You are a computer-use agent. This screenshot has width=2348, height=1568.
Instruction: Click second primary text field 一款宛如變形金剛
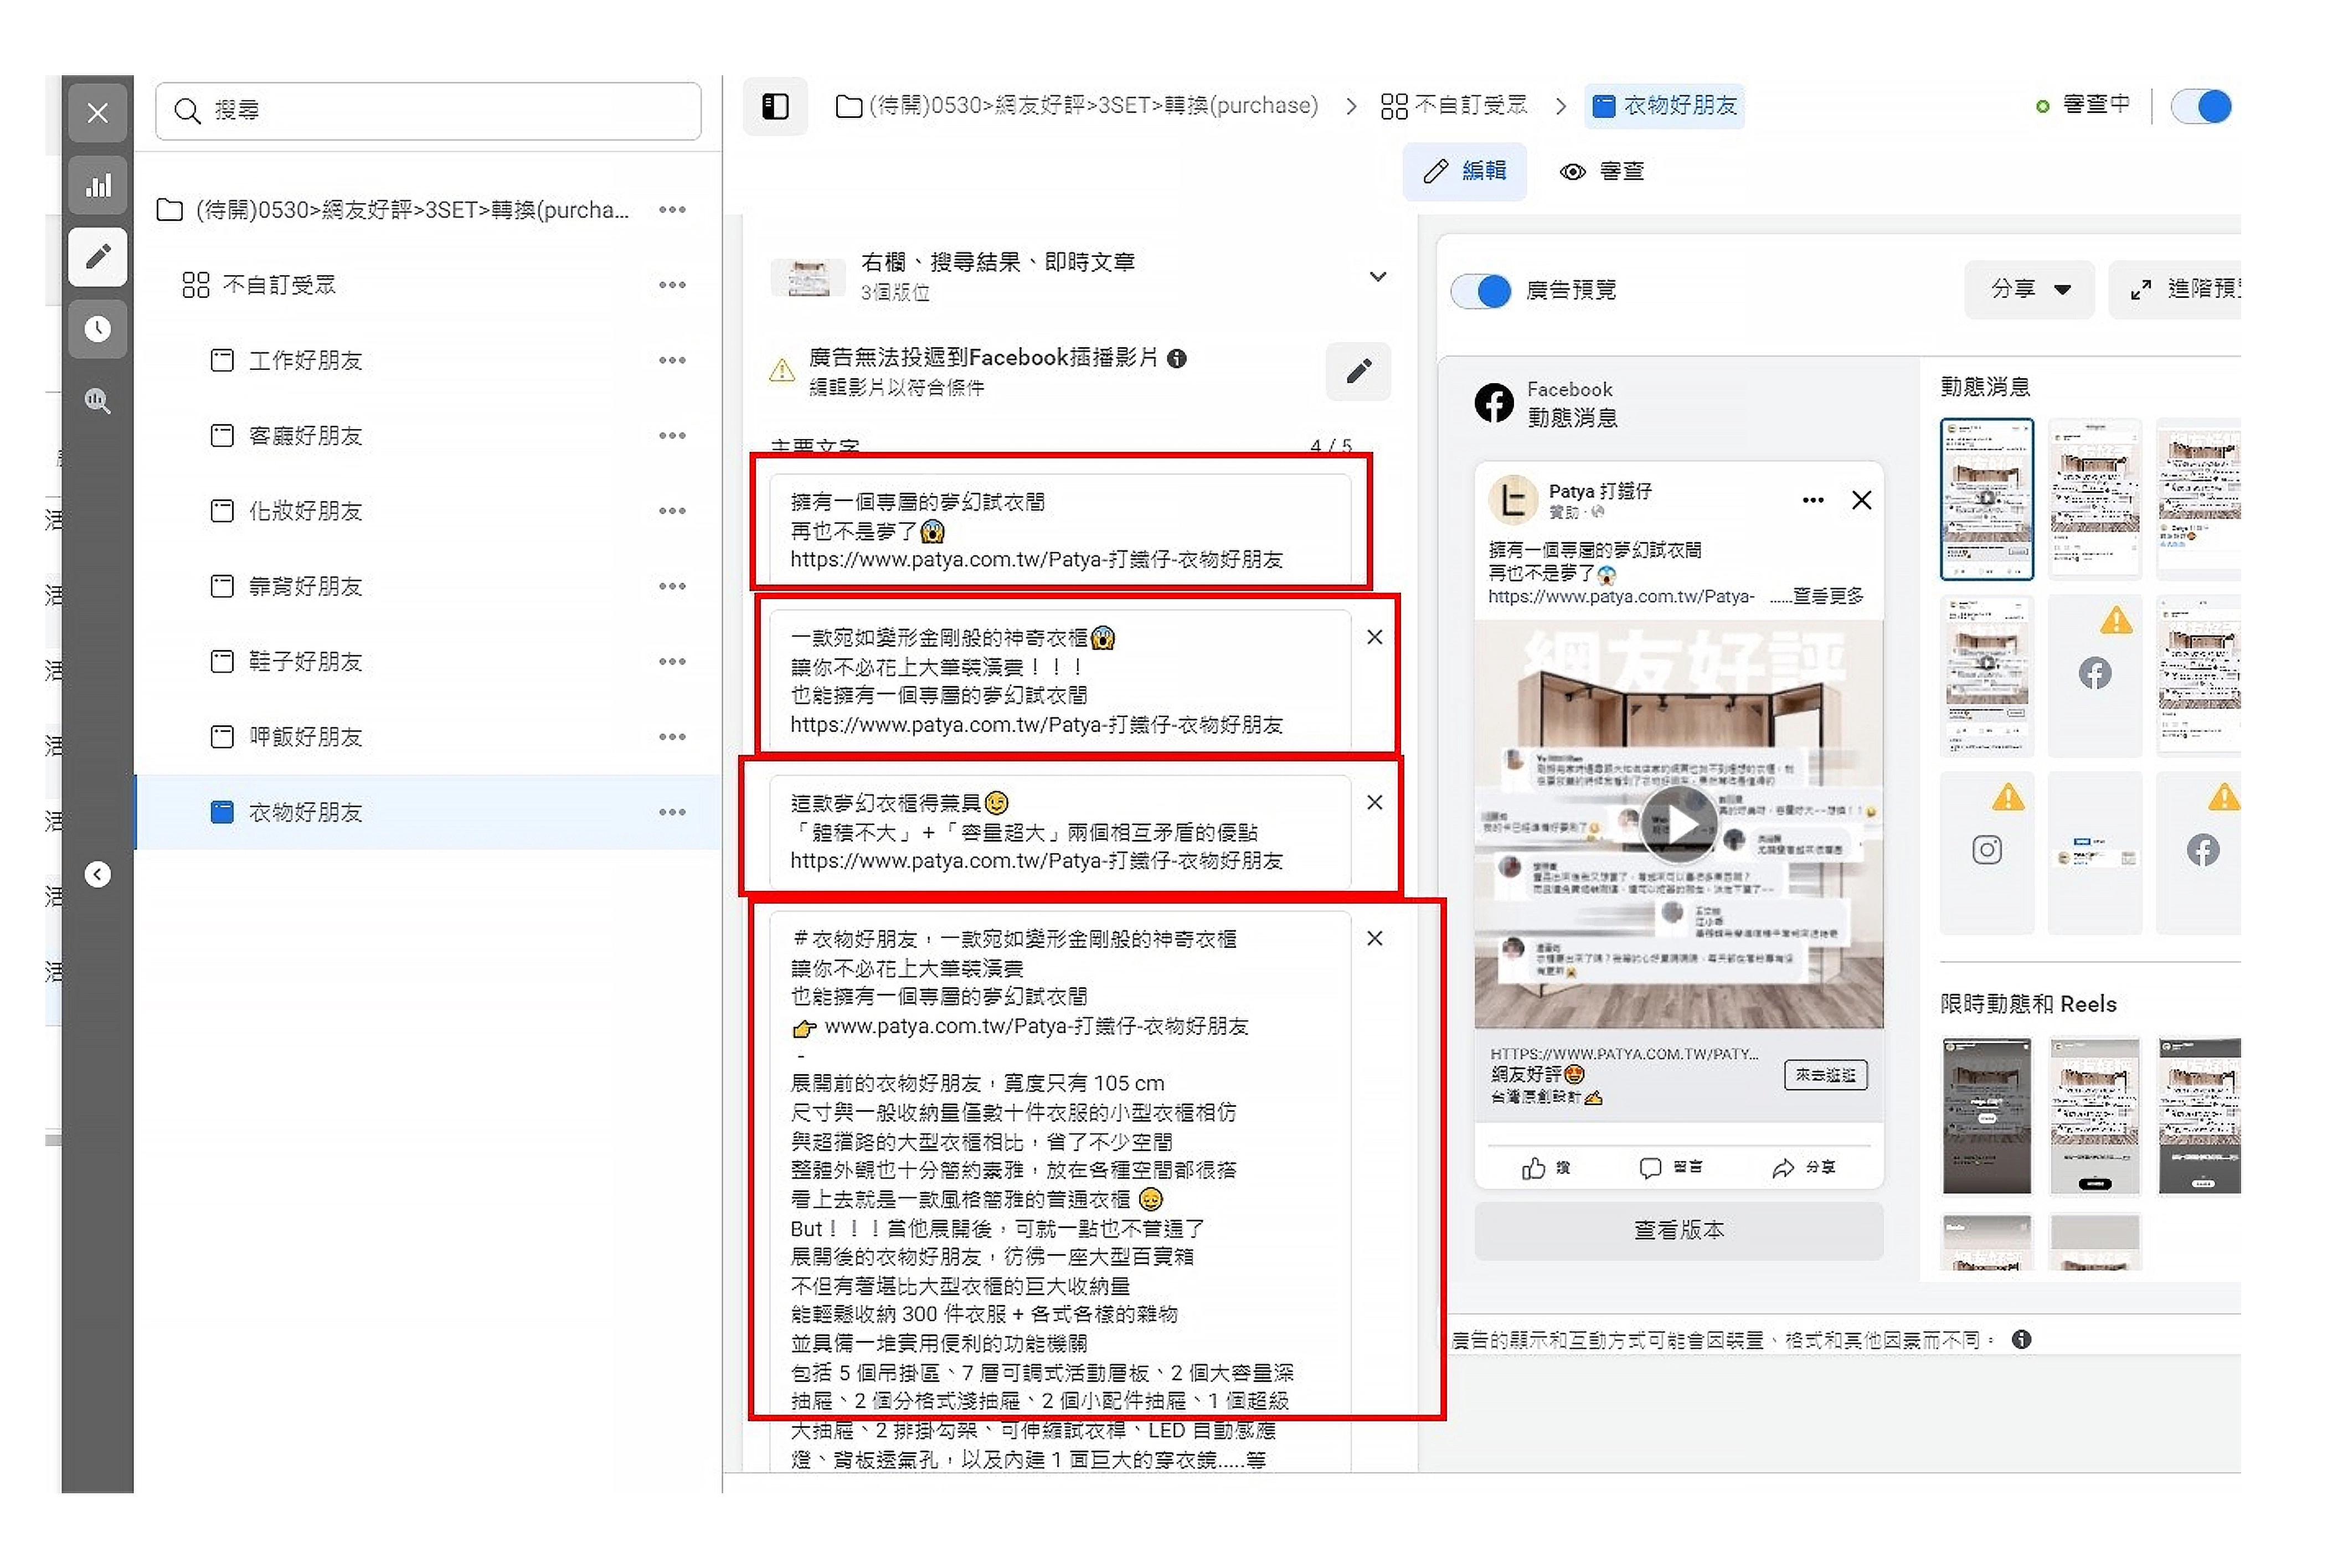[x=1060, y=680]
